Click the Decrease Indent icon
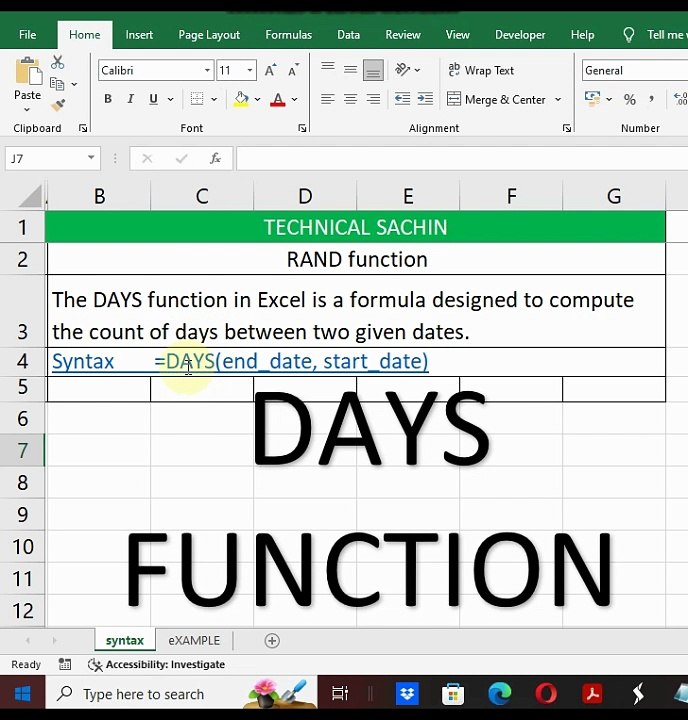The image size is (688, 720). click(x=402, y=99)
